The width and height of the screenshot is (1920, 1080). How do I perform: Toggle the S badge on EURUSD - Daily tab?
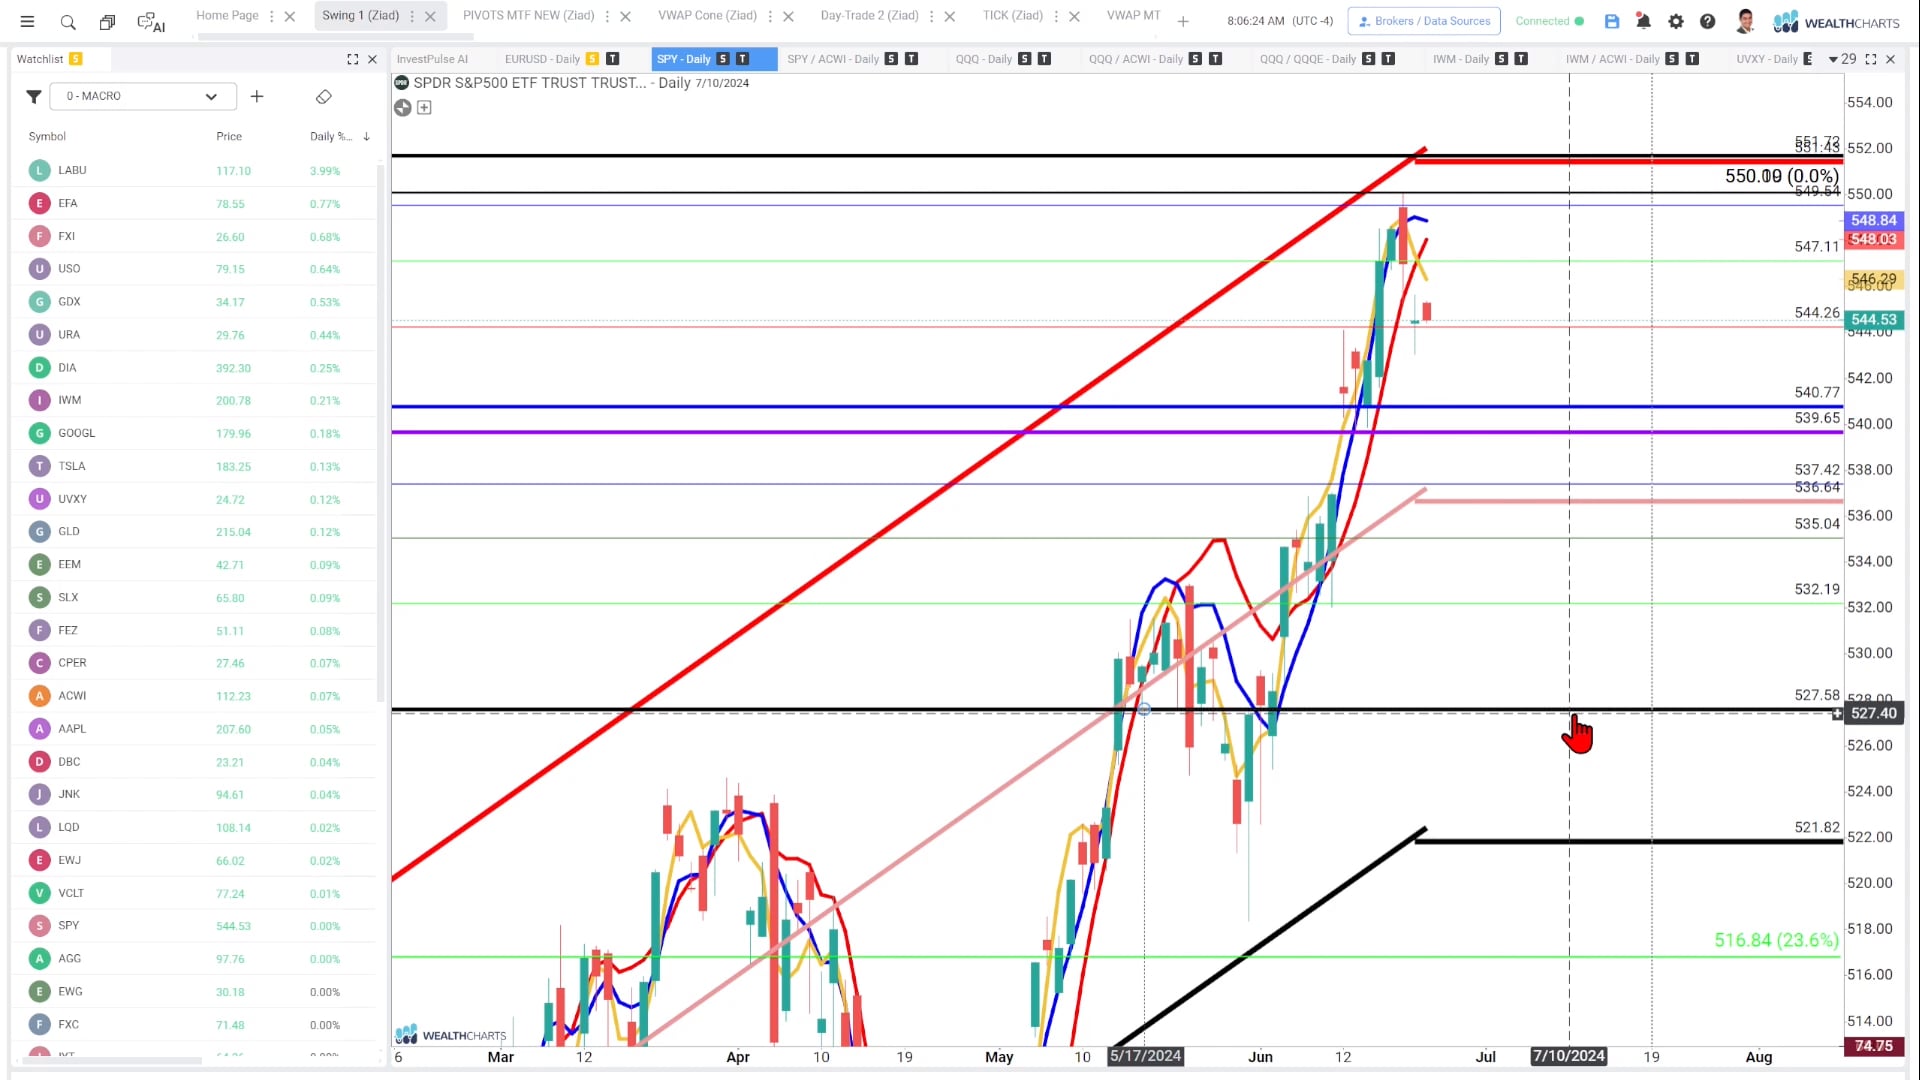pyautogui.click(x=592, y=59)
